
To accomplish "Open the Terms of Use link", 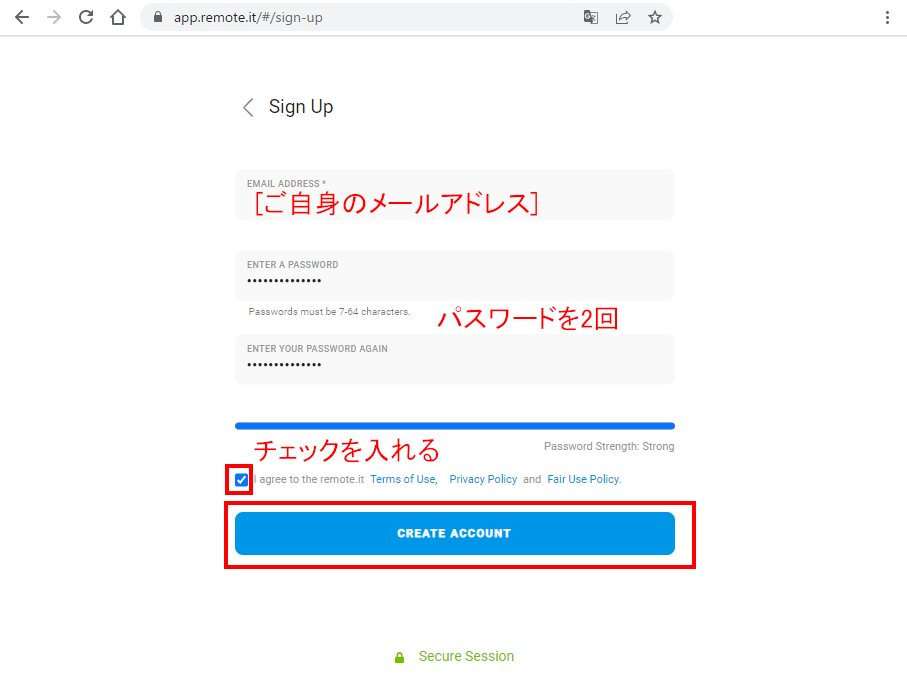I will coord(403,480).
